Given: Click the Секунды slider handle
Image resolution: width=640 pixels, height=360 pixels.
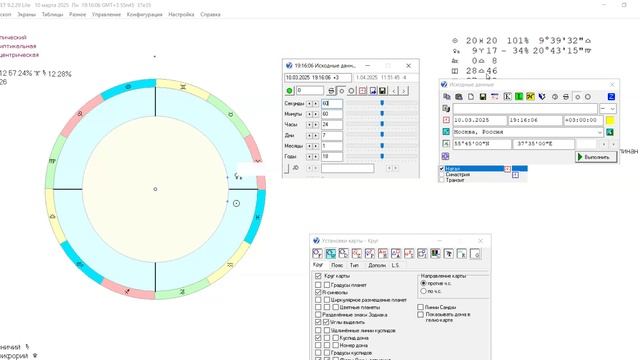Looking at the screenshot, I should coord(382,103).
